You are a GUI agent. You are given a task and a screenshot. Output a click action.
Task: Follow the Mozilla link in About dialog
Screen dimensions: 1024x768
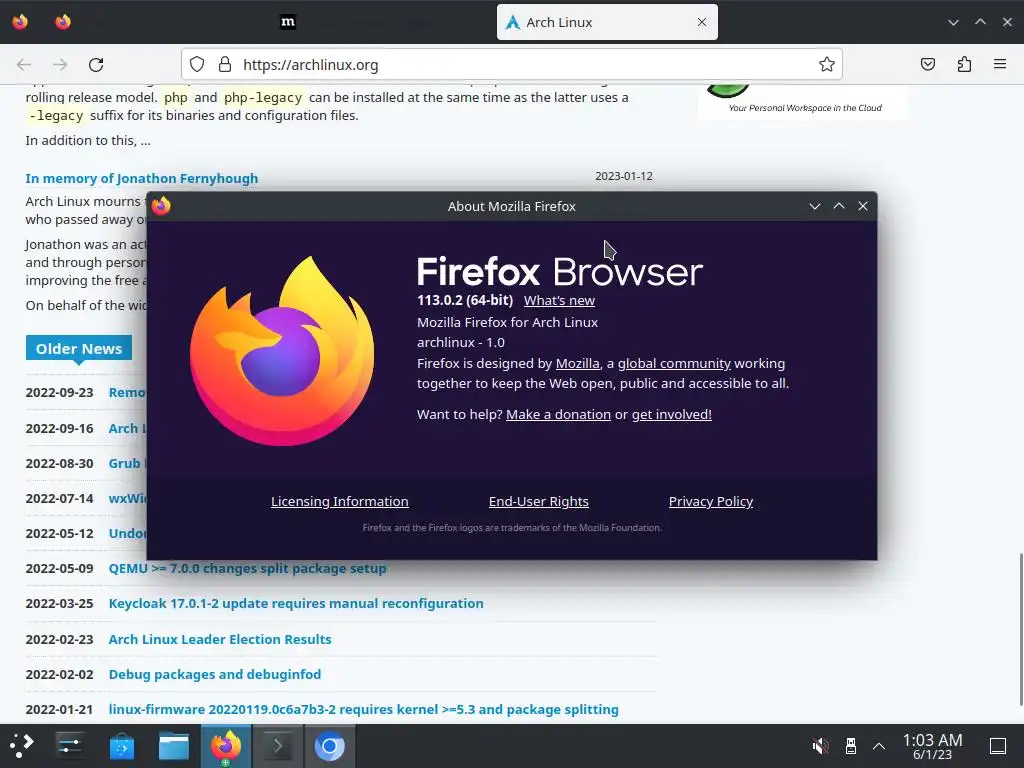[577, 363]
